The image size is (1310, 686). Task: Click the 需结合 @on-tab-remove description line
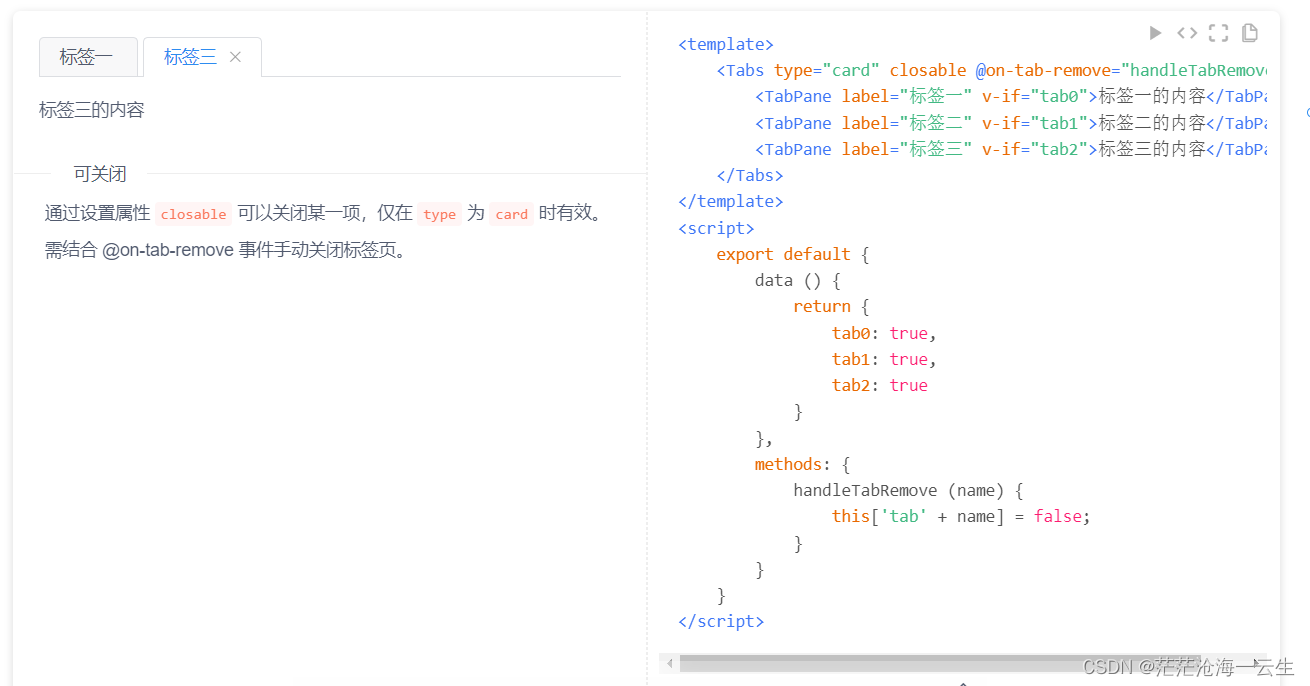click(x=226, y=250)
